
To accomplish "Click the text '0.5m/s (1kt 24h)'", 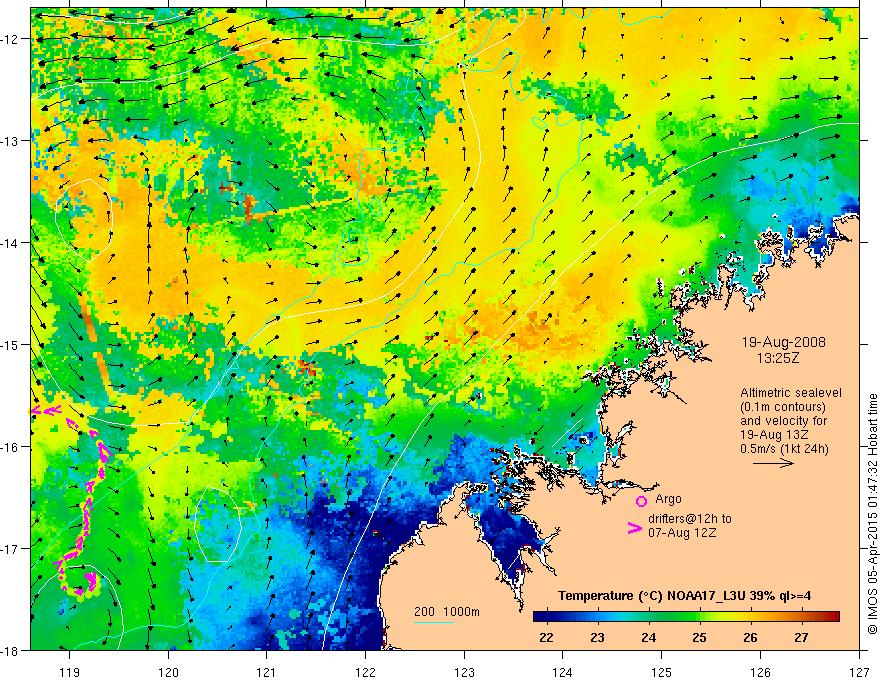I will 785,448.
